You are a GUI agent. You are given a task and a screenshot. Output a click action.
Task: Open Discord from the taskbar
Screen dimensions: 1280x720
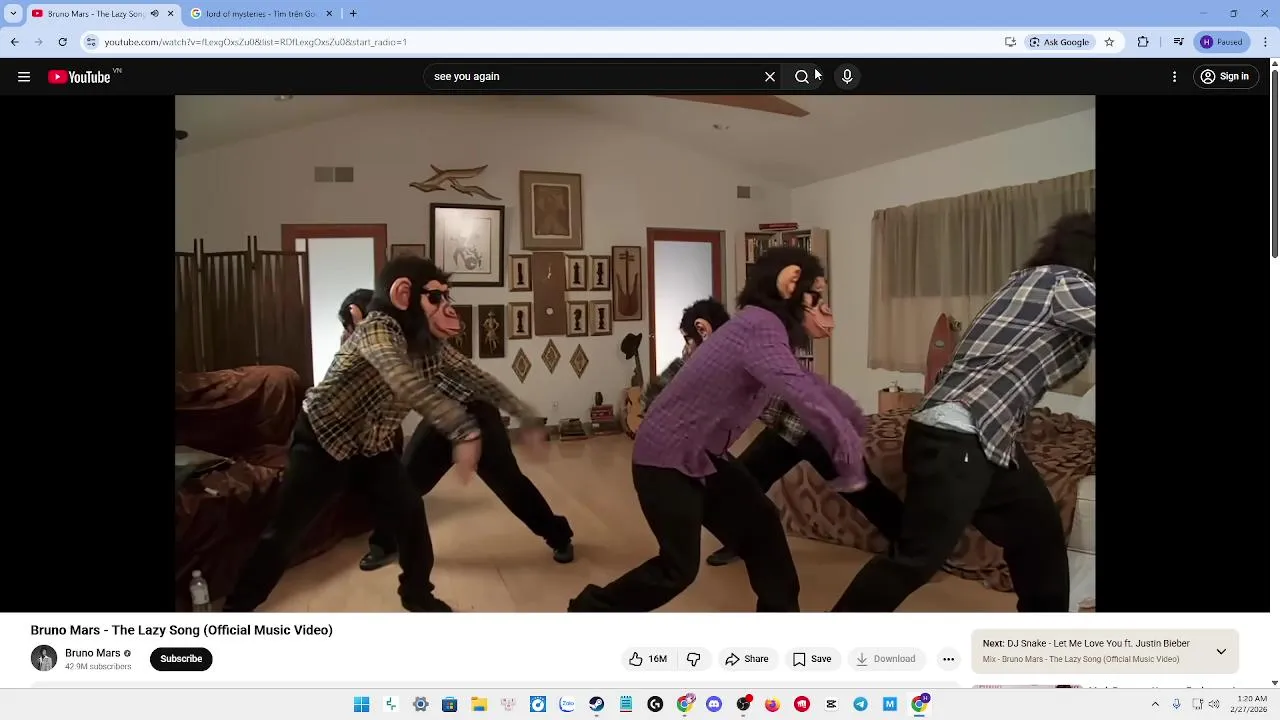pos(714,705)
